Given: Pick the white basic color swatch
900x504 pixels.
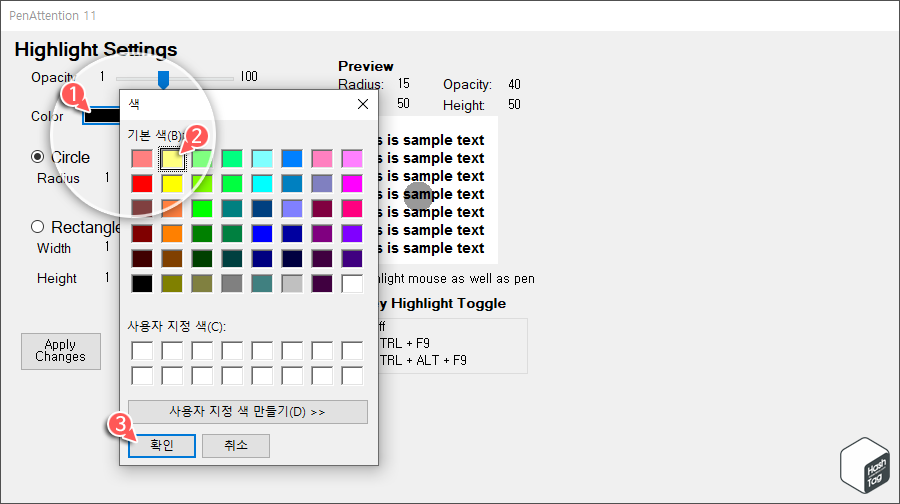Looking at the screenshot, I should [x=352, y=284].
